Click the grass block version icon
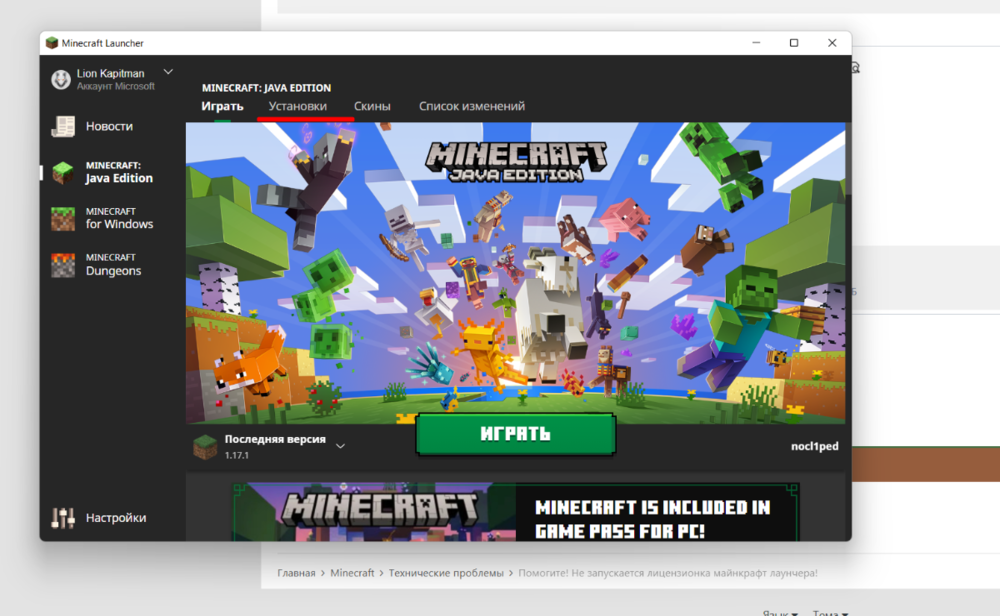The width and height of the screenshot is (1000, 616). coord(205,447)
